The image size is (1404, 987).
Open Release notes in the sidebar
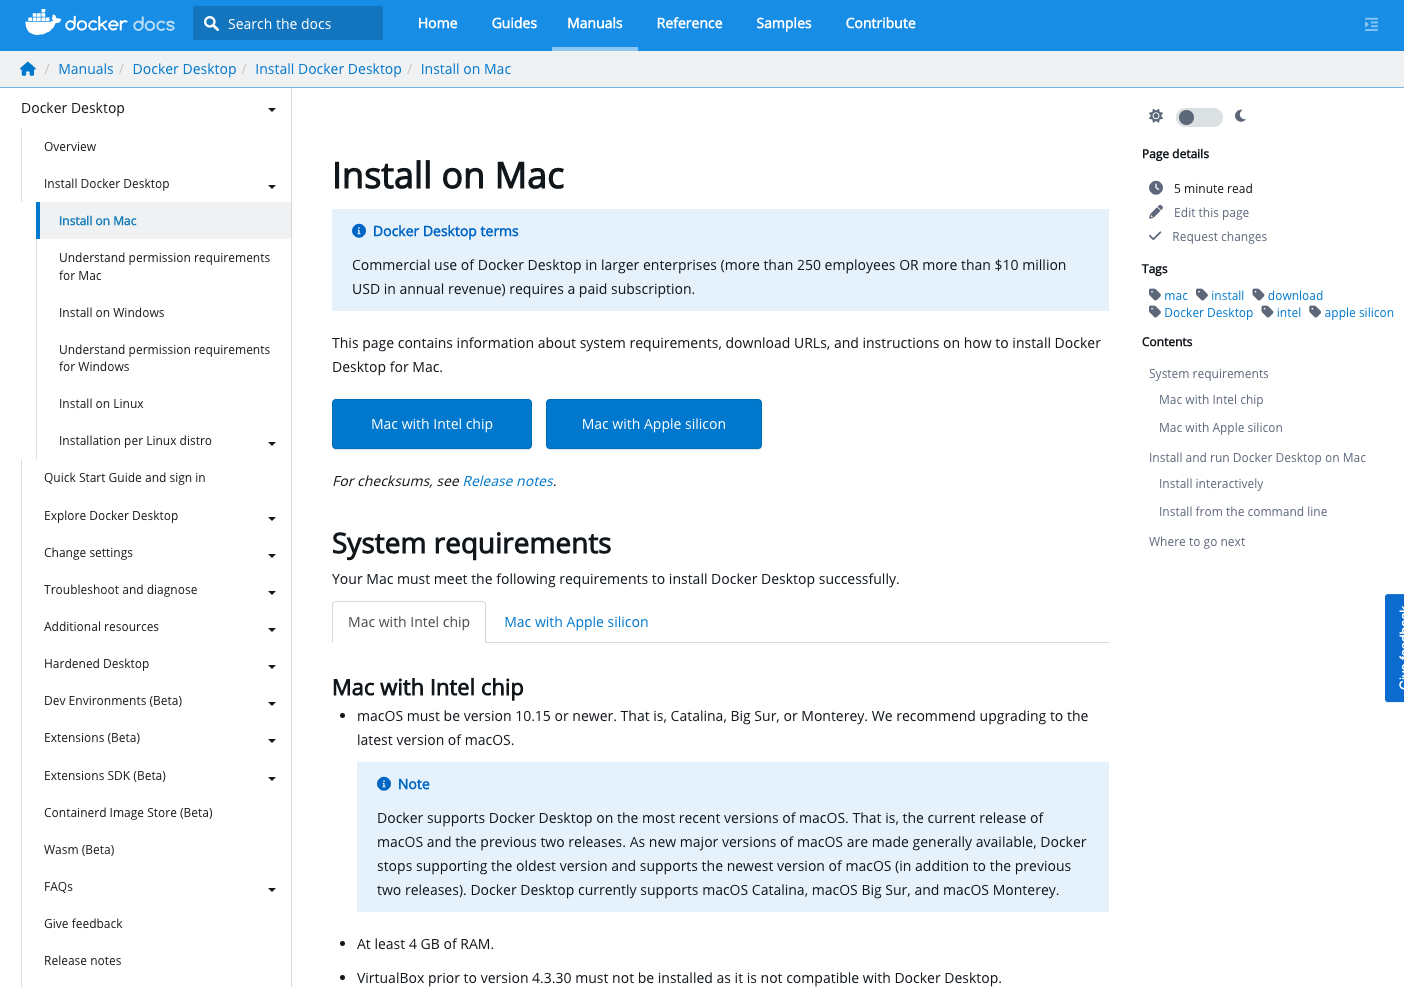click(83, 961)
